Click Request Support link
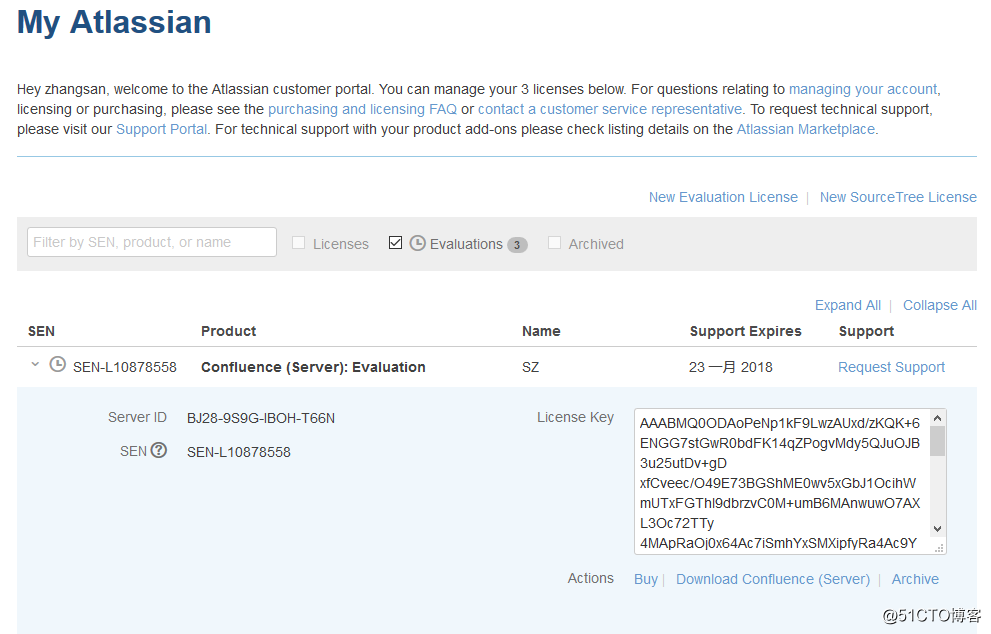 coord(891,367)
